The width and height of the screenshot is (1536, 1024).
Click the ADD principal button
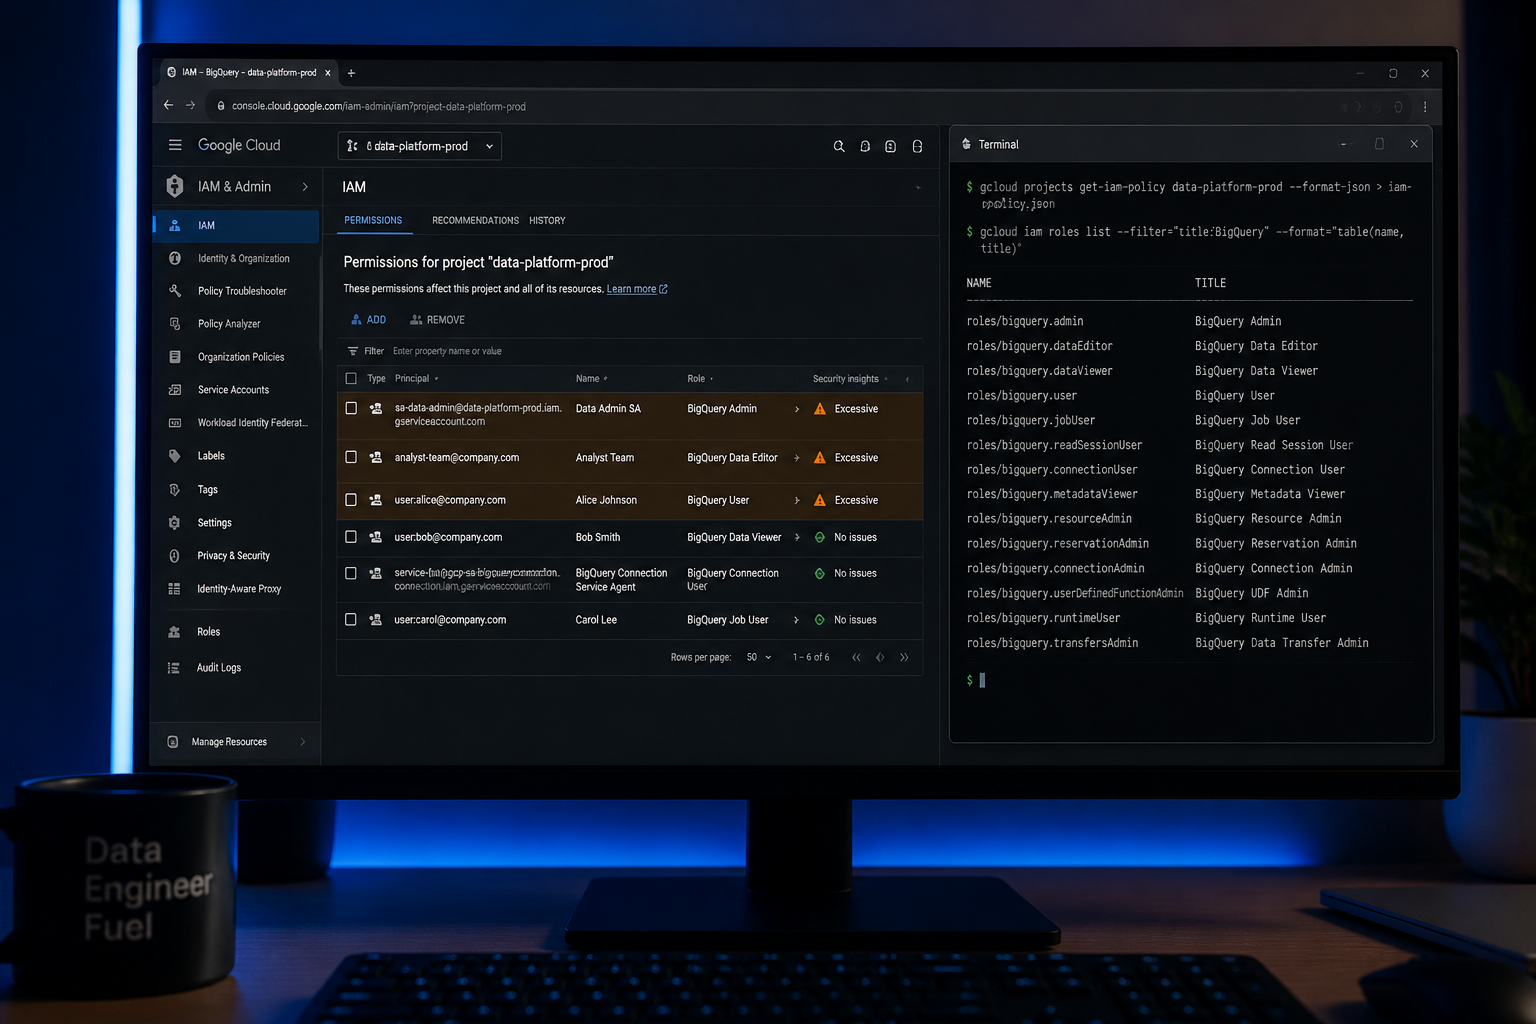(x=368, y=320)
